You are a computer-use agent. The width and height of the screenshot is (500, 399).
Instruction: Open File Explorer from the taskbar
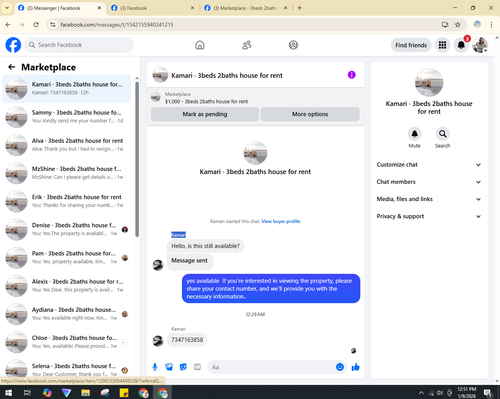[x=86, y=393]
